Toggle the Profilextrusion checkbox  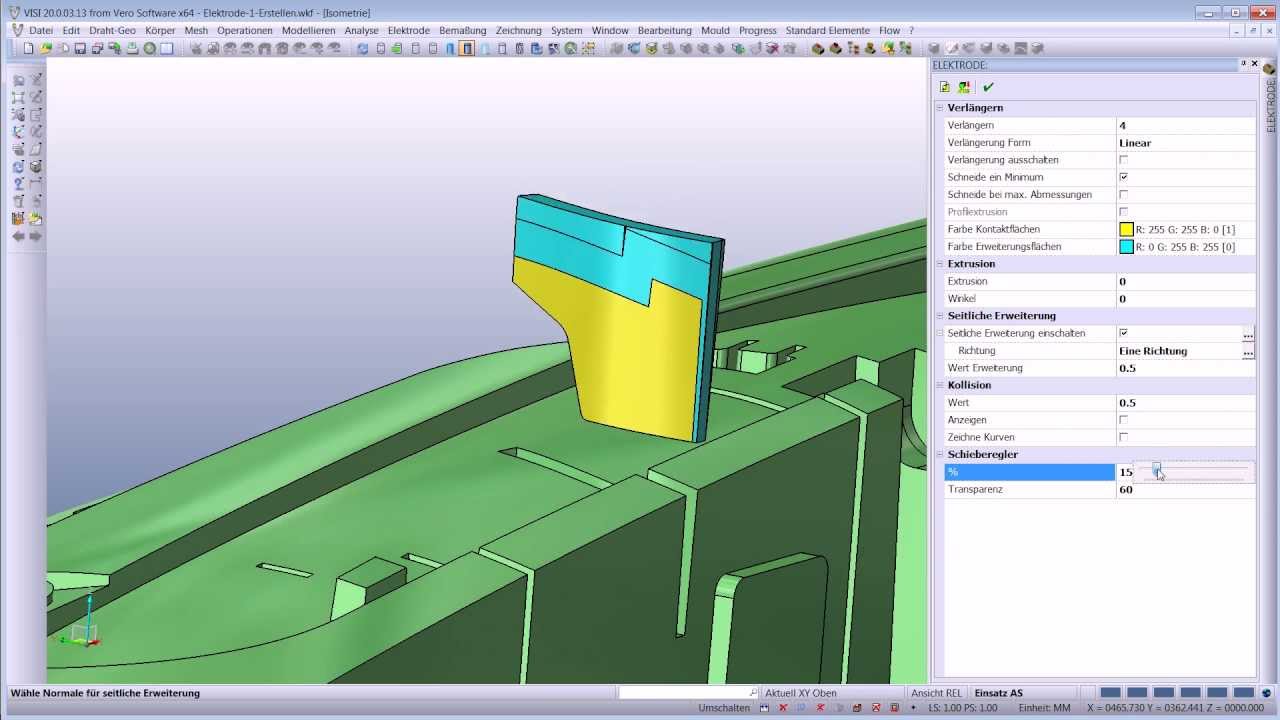[x=1123, y=212]
